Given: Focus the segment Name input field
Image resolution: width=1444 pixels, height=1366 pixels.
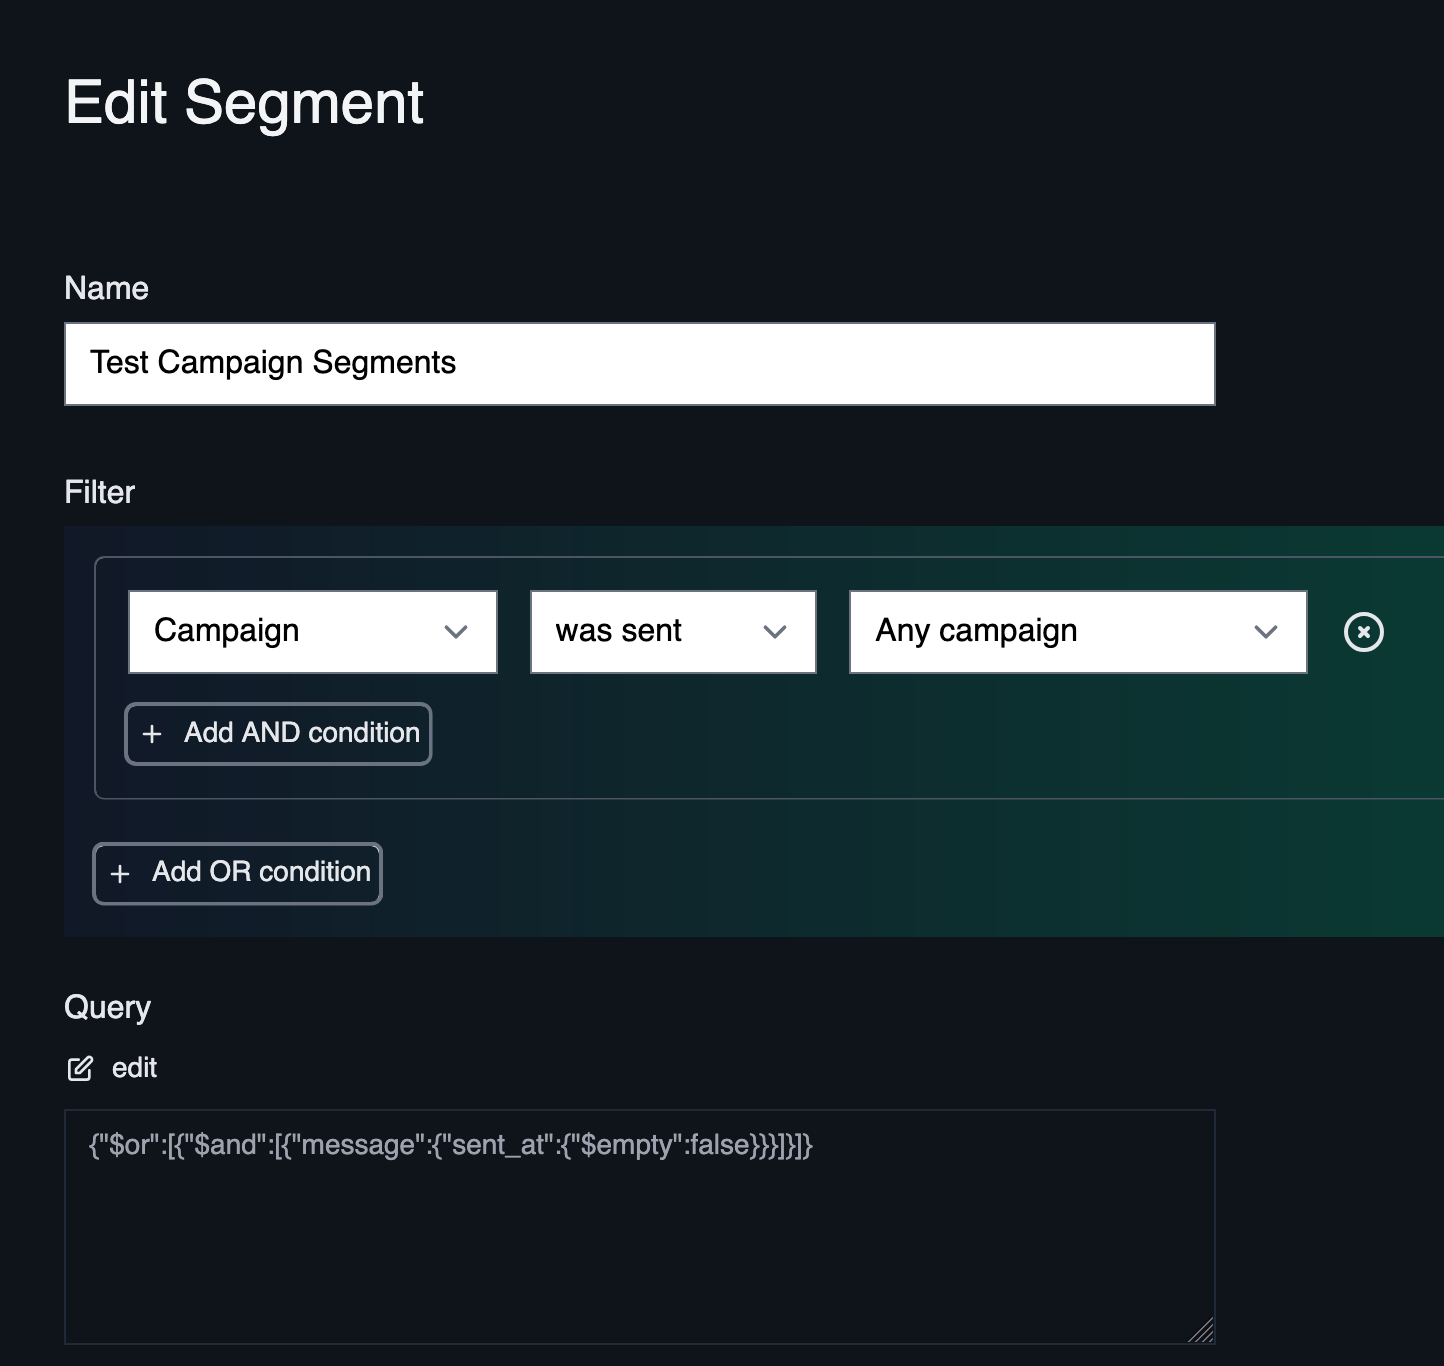Looking at the screenshot, I should (639, 364).
